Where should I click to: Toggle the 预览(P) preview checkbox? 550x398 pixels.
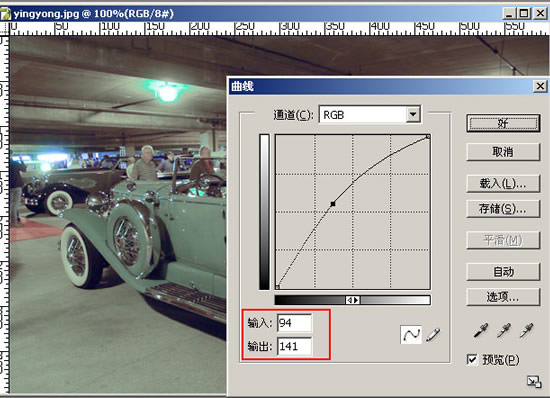472,359
